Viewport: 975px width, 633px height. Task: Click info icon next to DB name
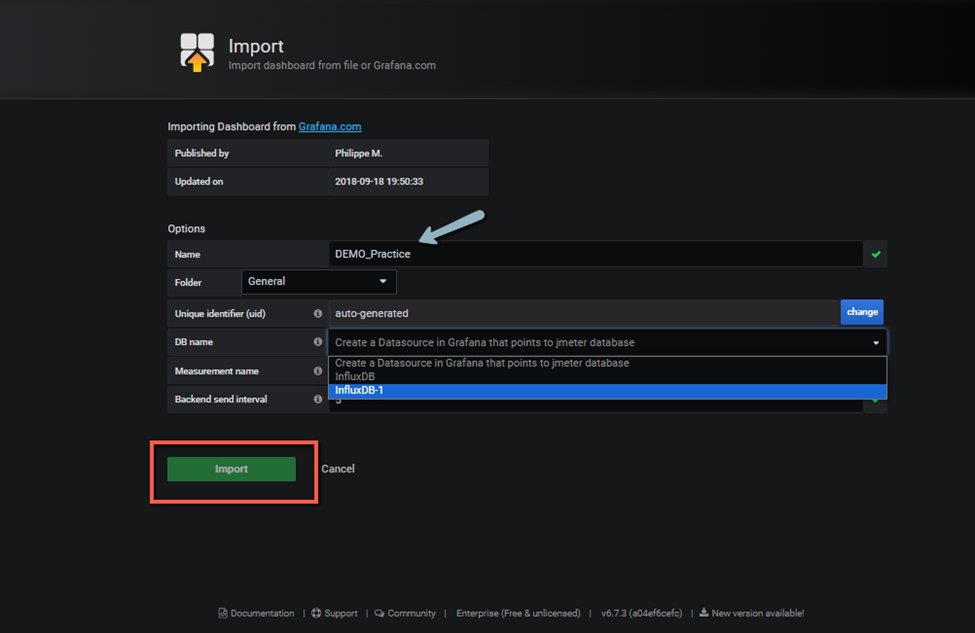click(318, 342)
